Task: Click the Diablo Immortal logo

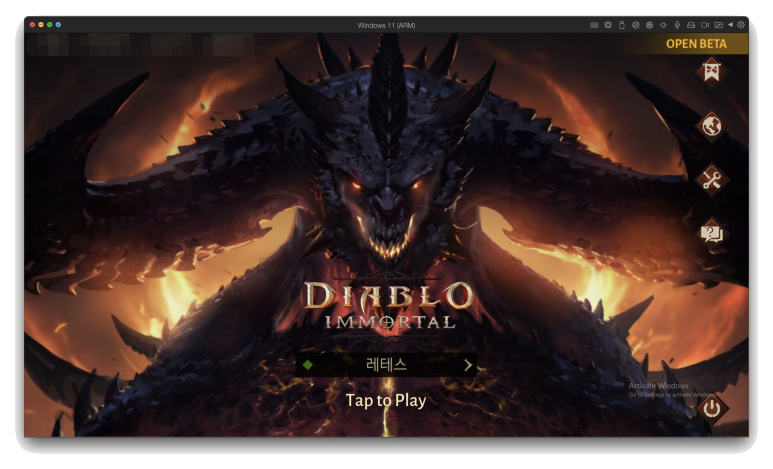Action: 388,306
